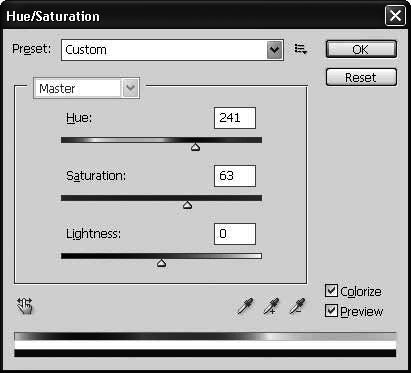The height and width of the screenshot is (373, 411).
Task: Click the Lightness: label
Action: point(93,234)
